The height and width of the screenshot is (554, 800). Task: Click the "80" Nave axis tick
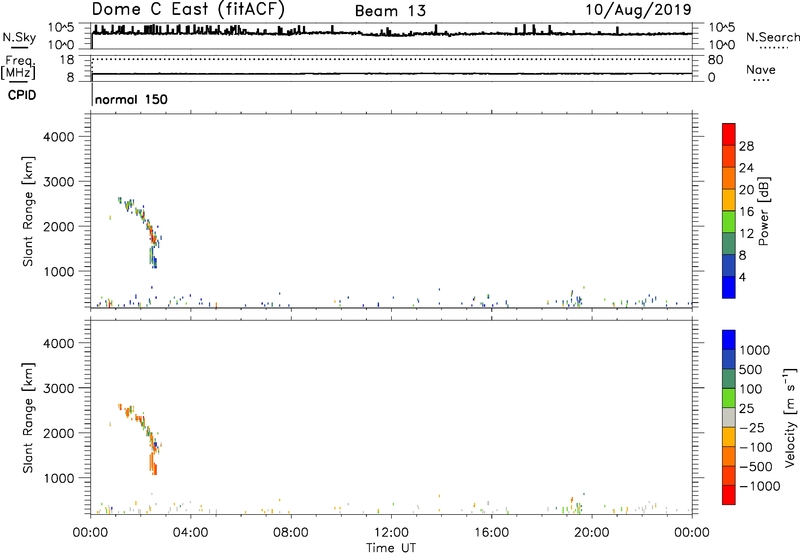[x=715, y=60]
